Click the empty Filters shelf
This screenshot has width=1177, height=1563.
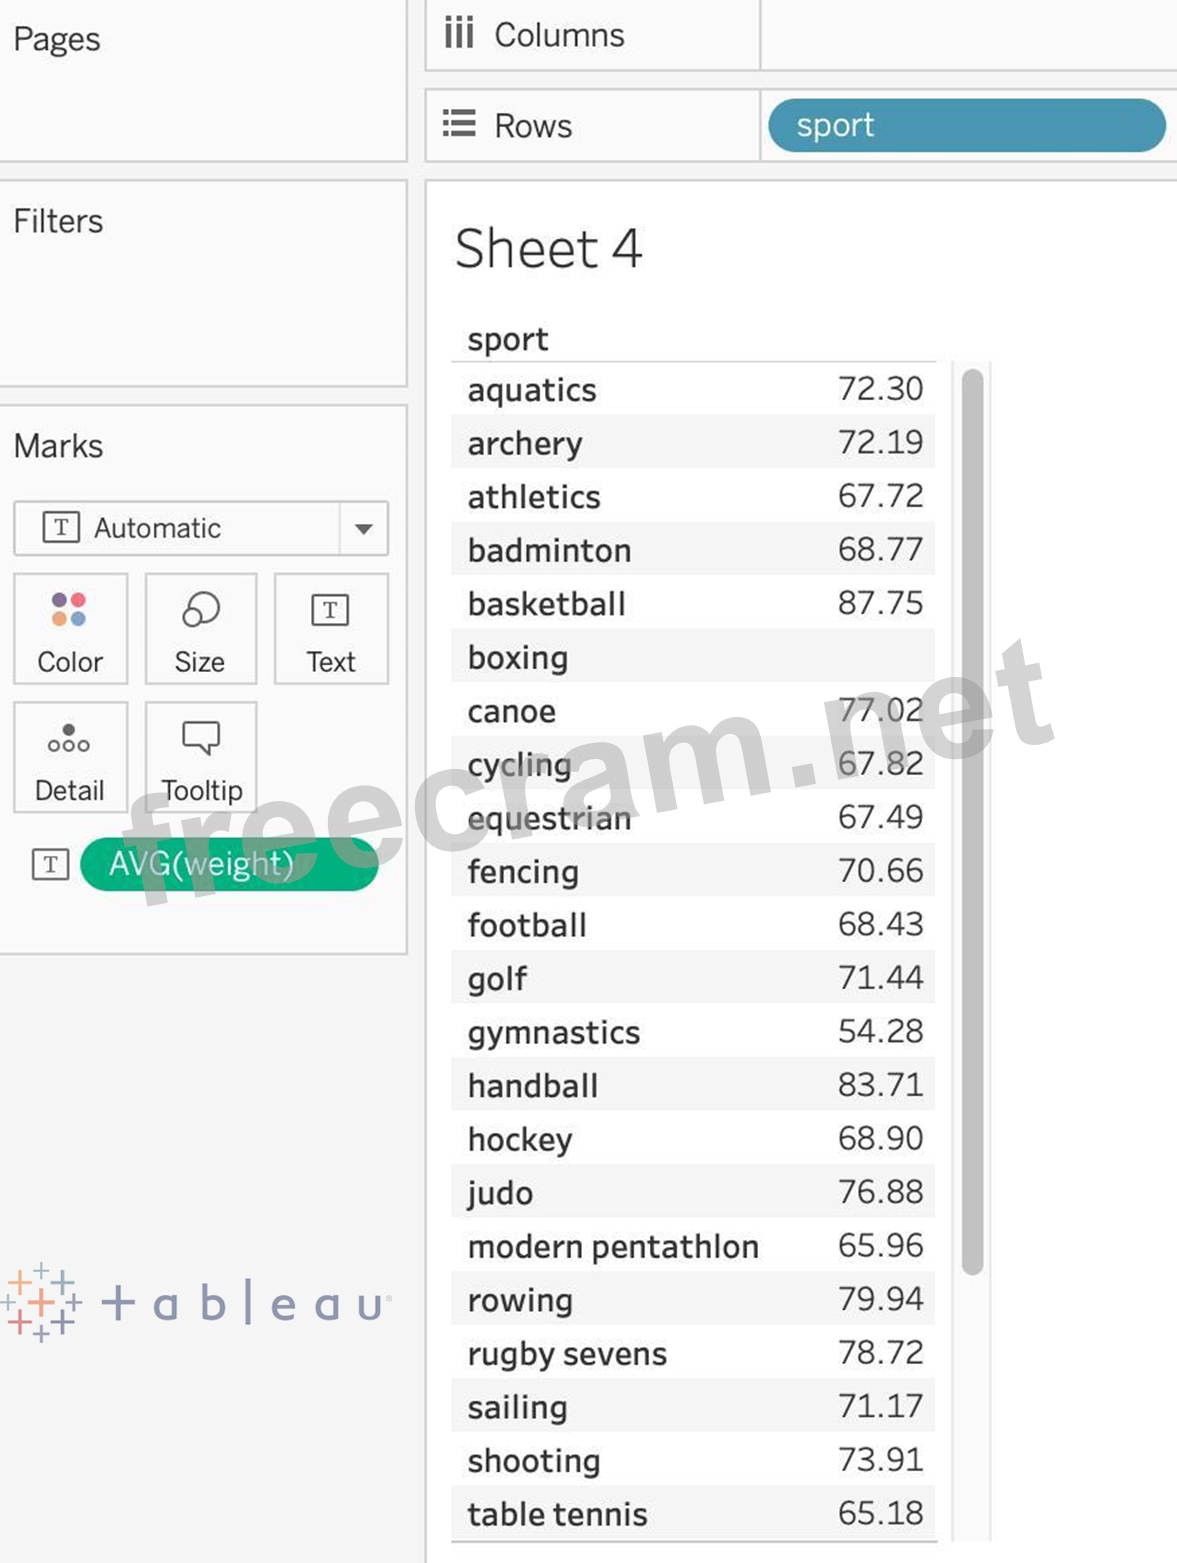(x=203, y=300)
